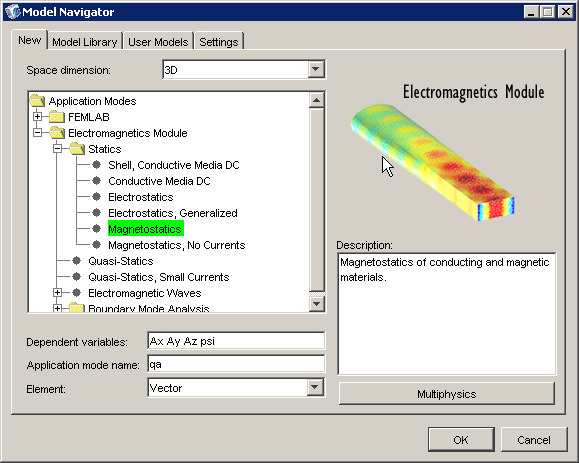Select Magnetostatics, No Currents mode
Screen dimensions: 579x463
point(177,245)
